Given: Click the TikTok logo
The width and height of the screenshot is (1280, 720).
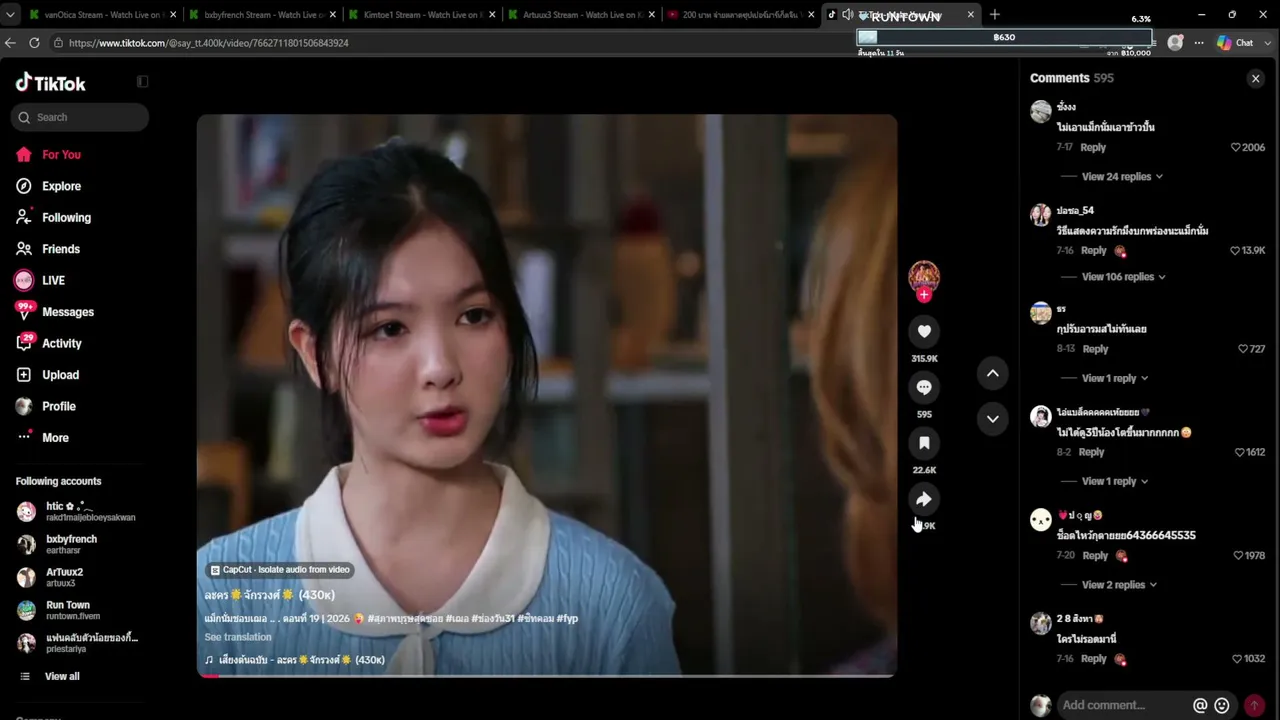Looking at the screenshot, I should tap(50, 83).
